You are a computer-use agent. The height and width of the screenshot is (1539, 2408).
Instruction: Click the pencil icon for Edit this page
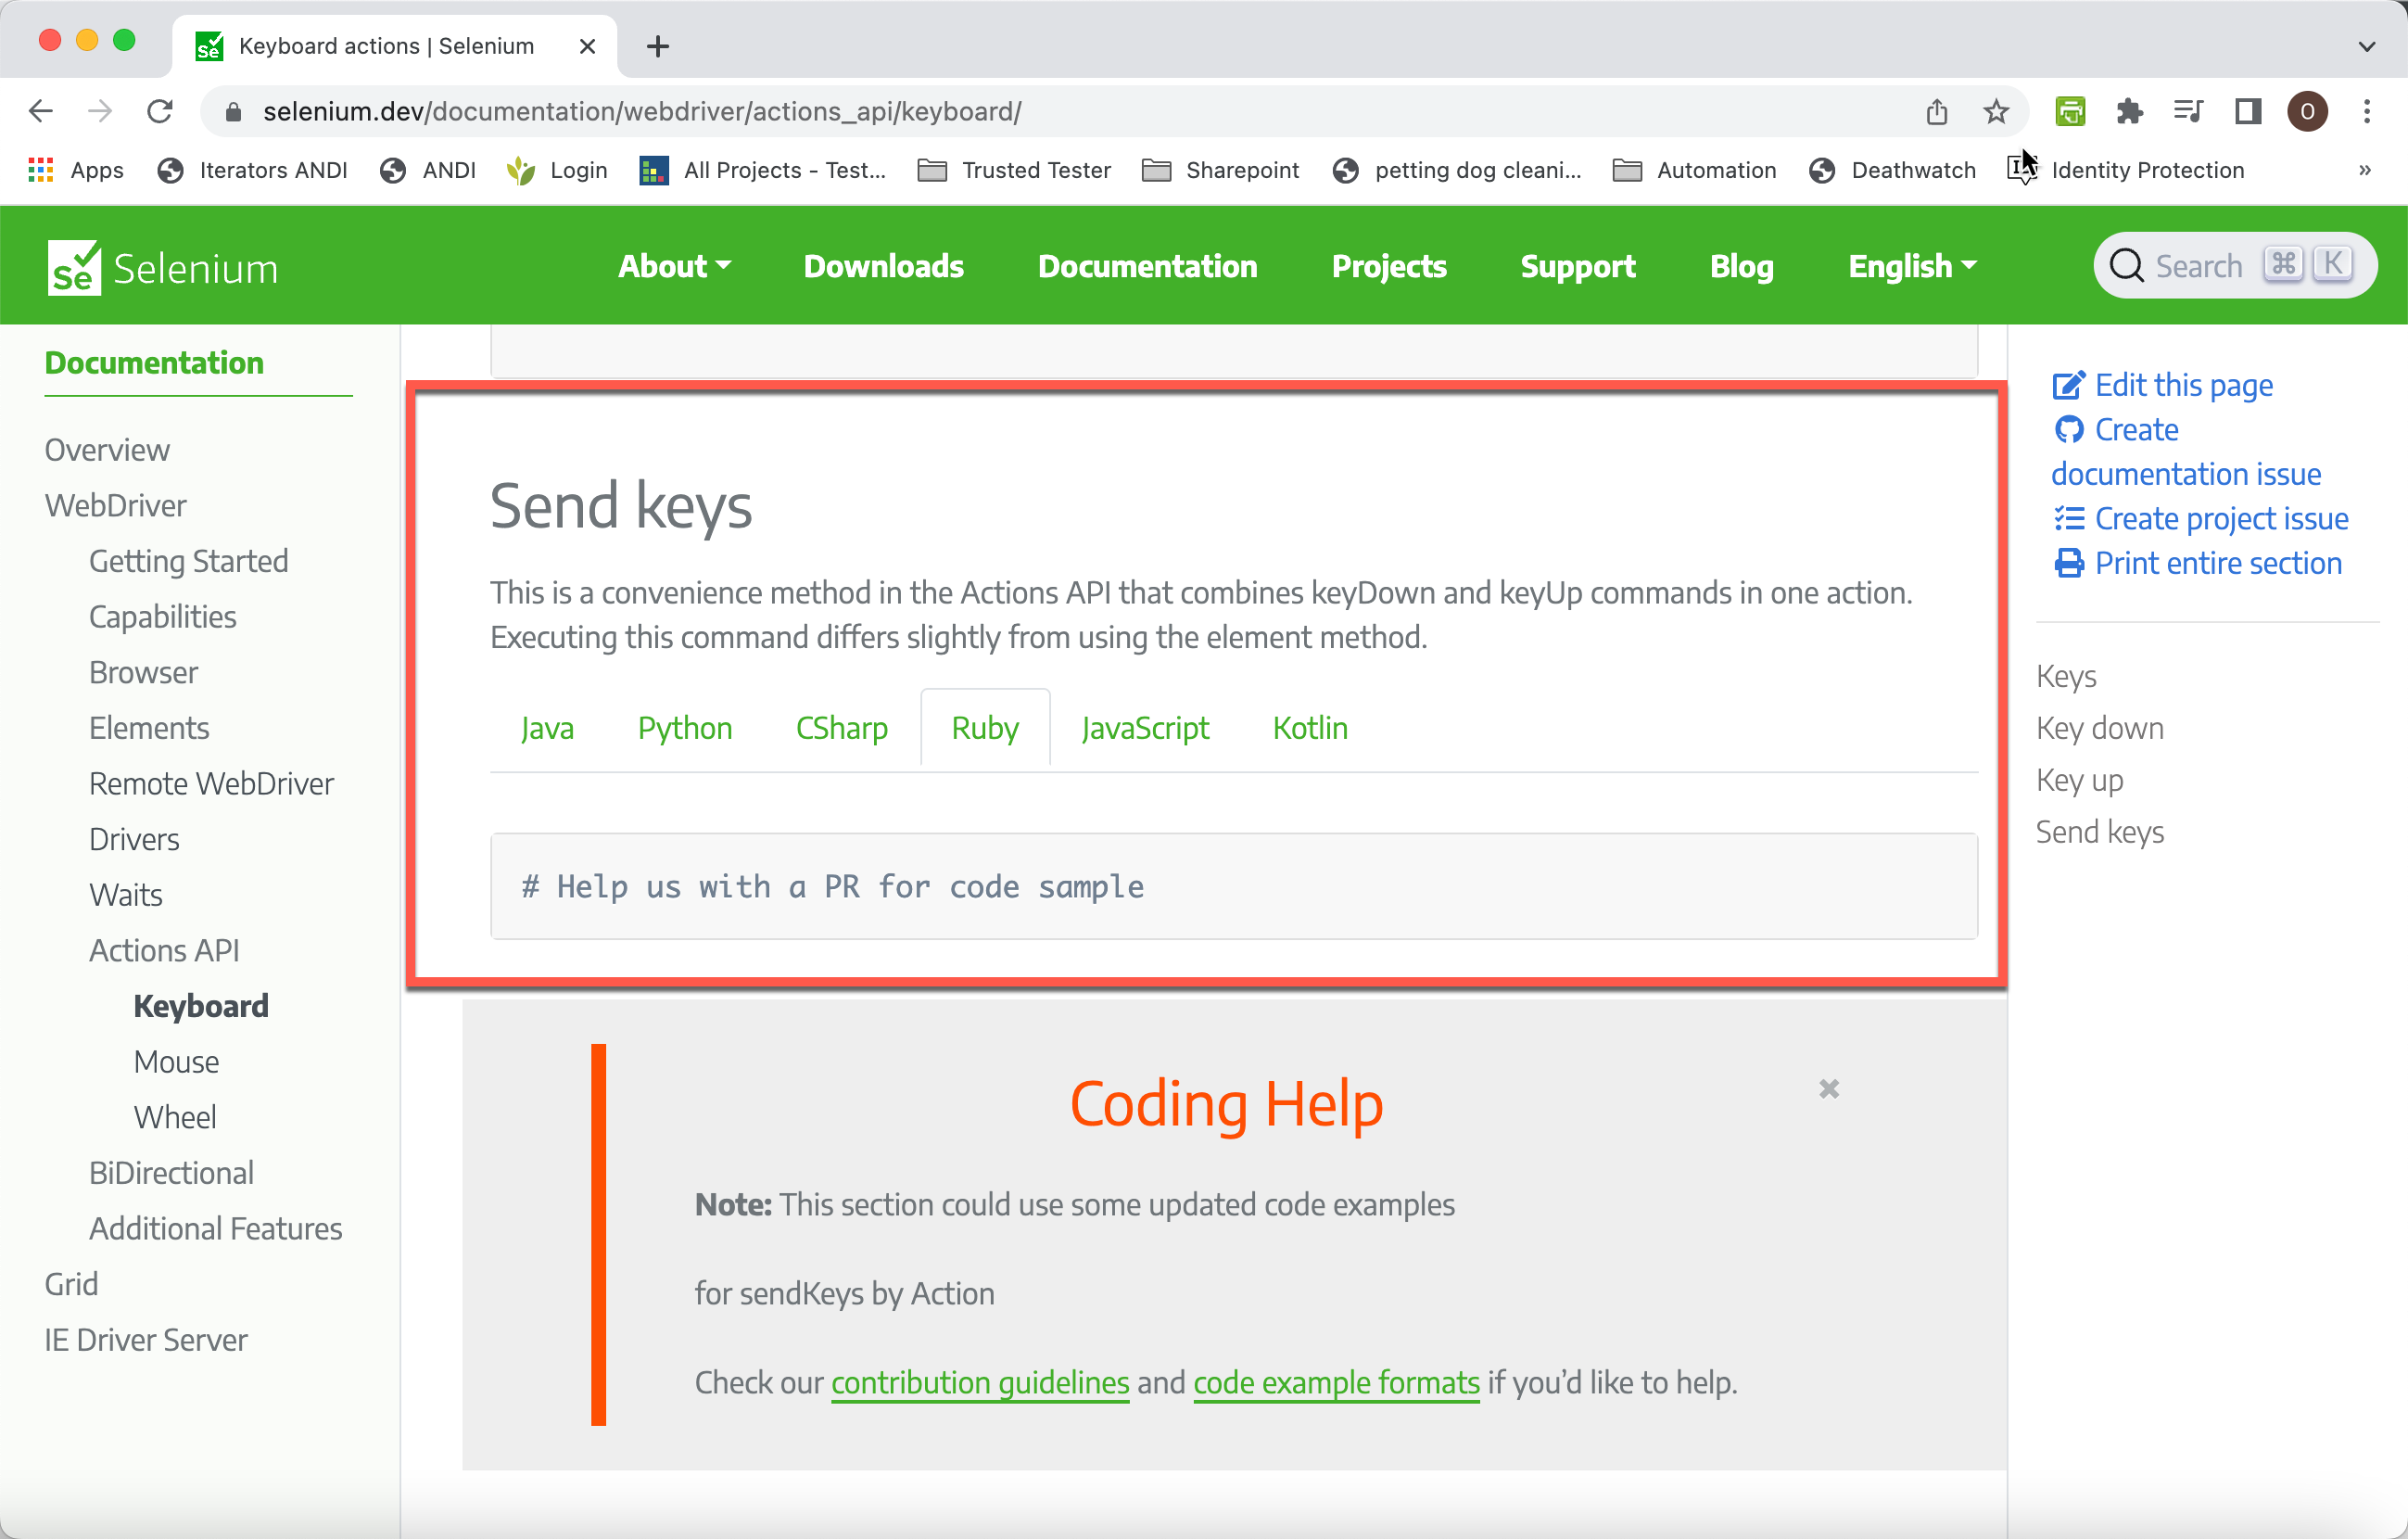(x=2070, y=384)
